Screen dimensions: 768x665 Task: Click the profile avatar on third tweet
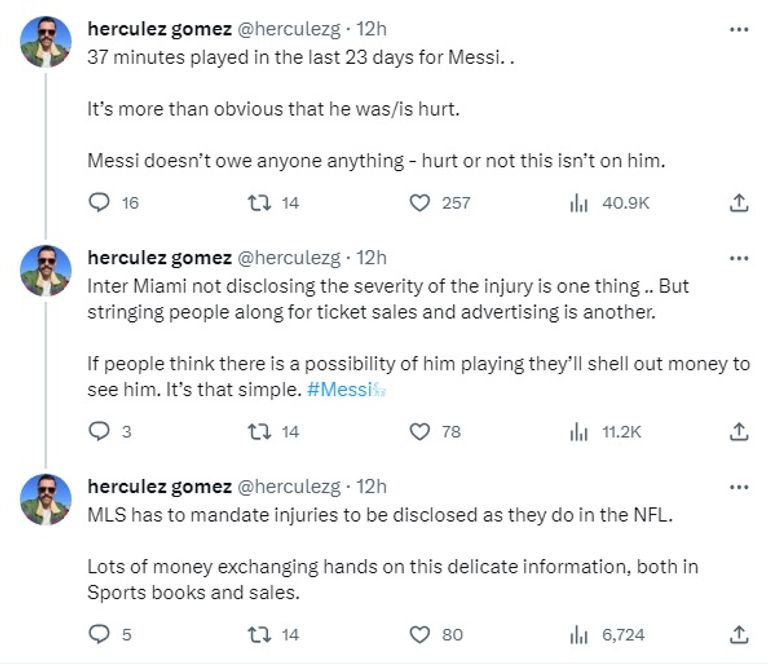tap(46, 500)
